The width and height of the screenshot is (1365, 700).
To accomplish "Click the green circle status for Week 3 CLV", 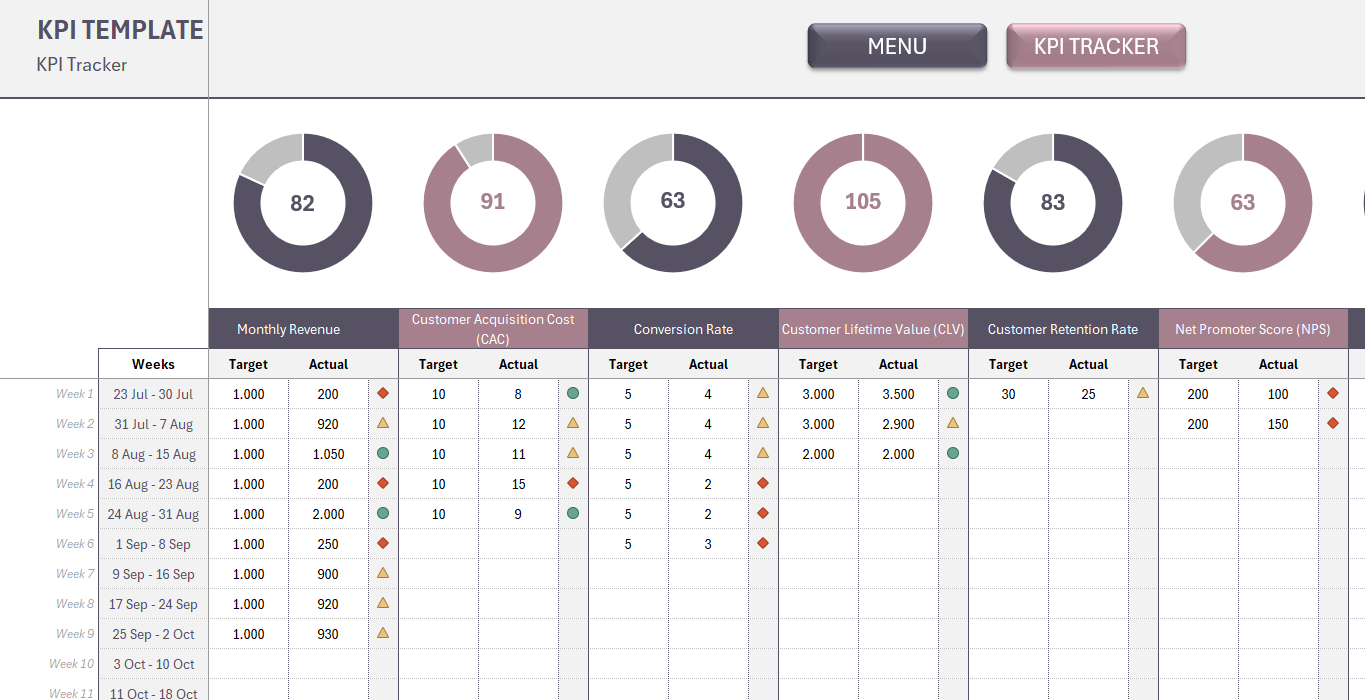I will (x=952, y=454).
